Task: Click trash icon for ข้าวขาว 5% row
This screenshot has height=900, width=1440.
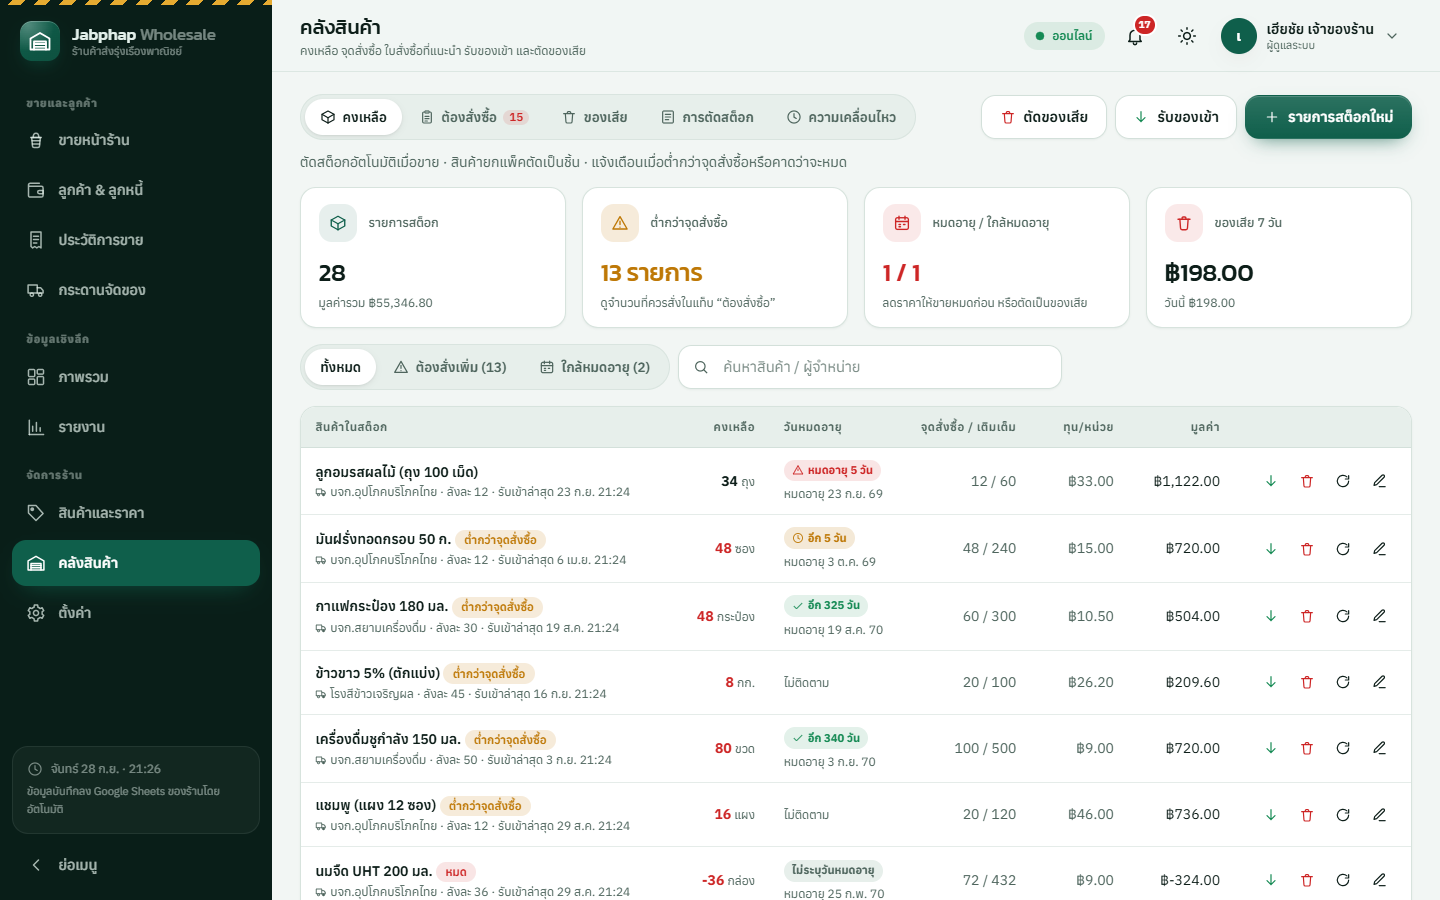Action: click(x=1307, y=682)
